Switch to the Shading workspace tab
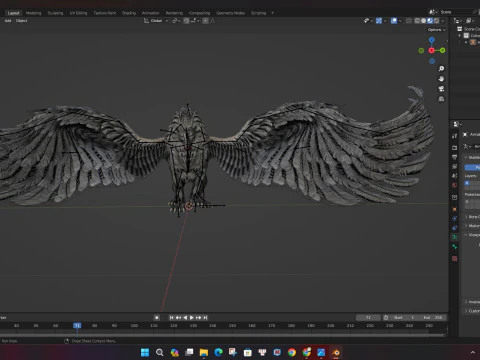 [x=129, y=13]
